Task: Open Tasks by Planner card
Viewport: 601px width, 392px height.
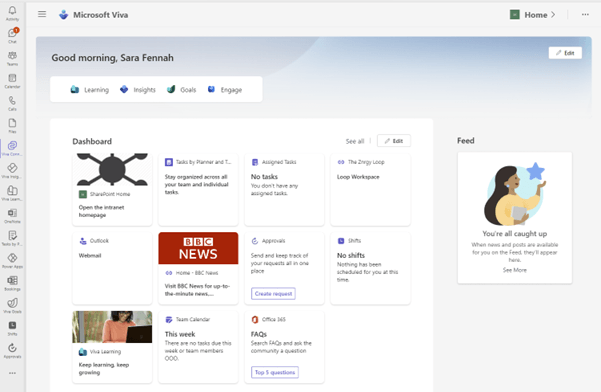Action: [x=198, y=190]
